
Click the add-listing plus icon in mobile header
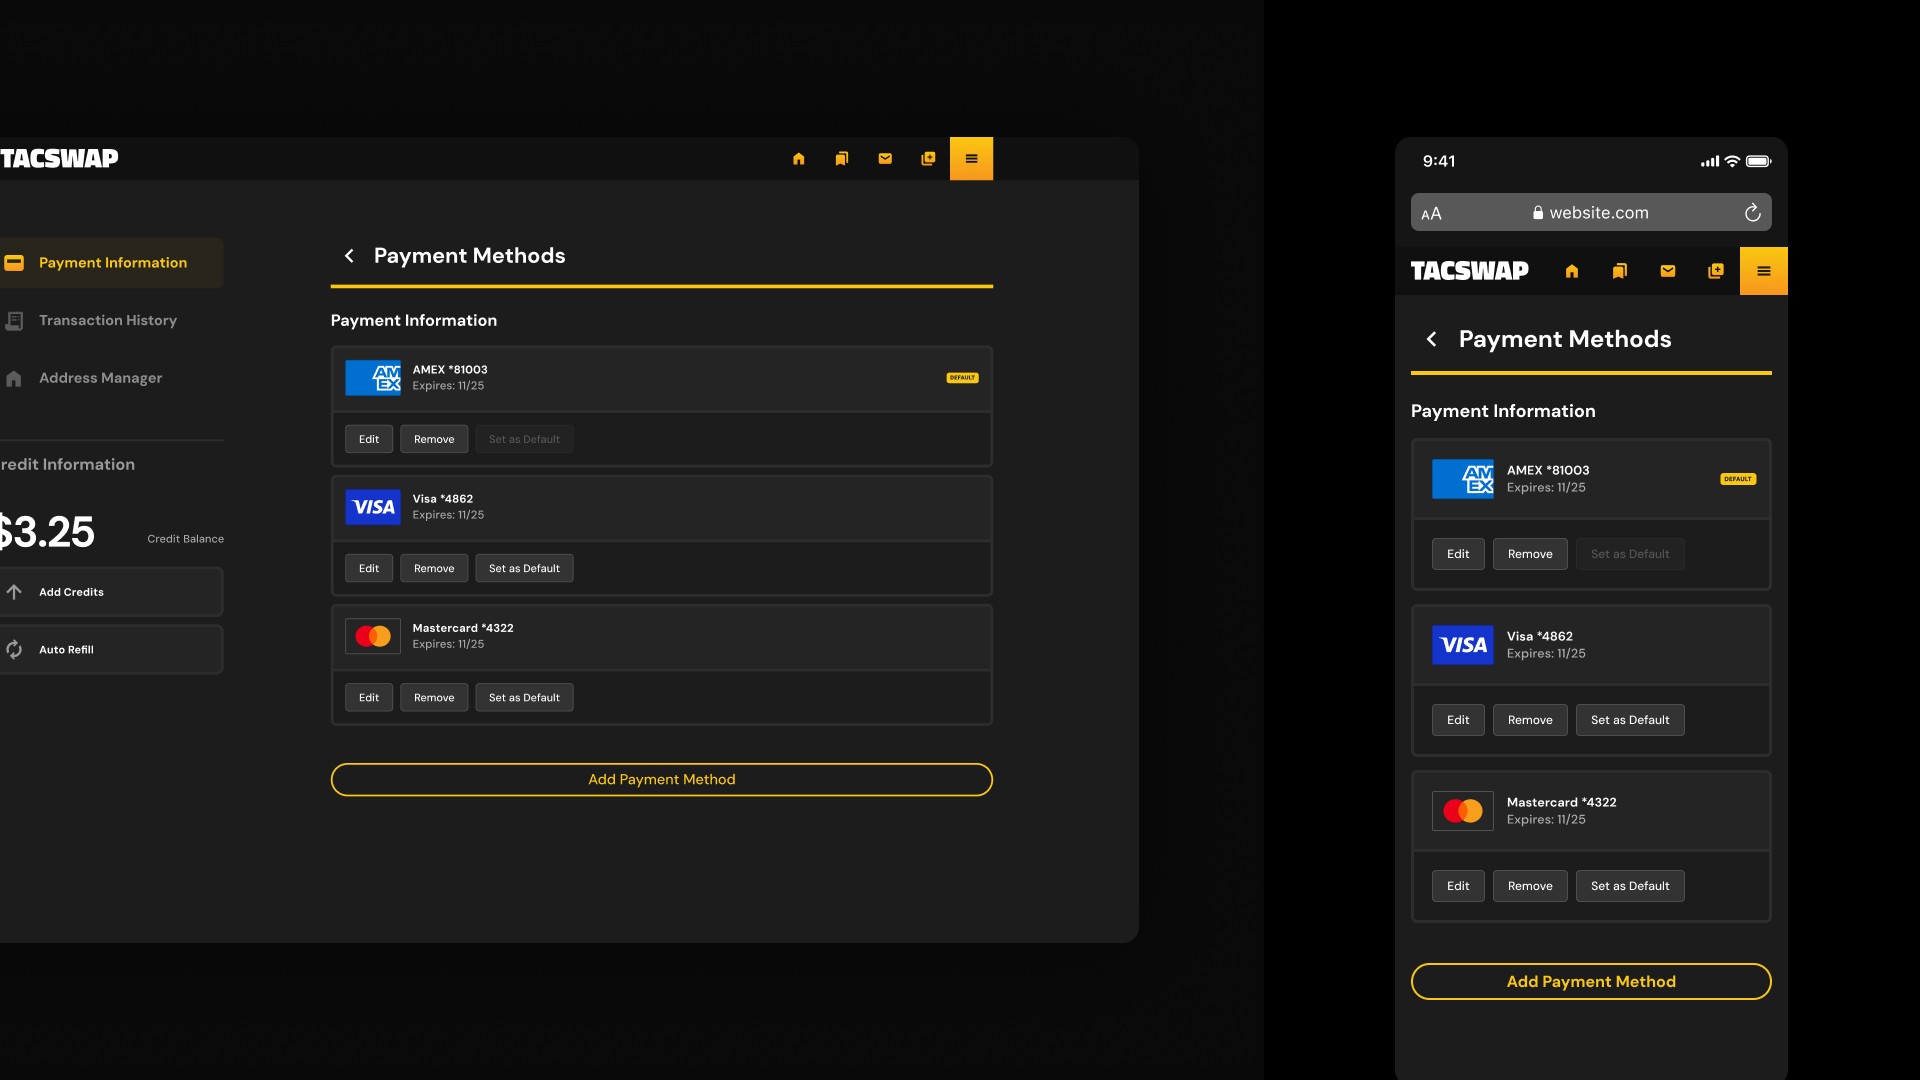coord(1716,271)
